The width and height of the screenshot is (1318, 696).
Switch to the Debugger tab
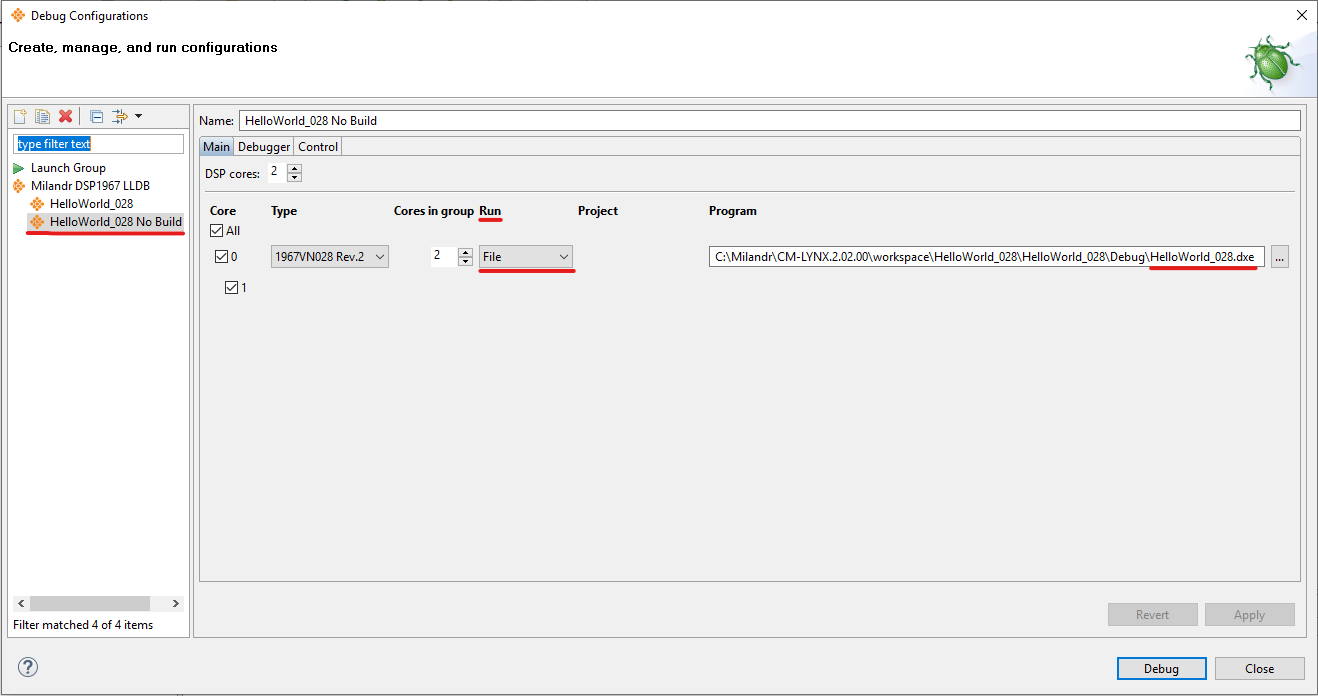263,147
